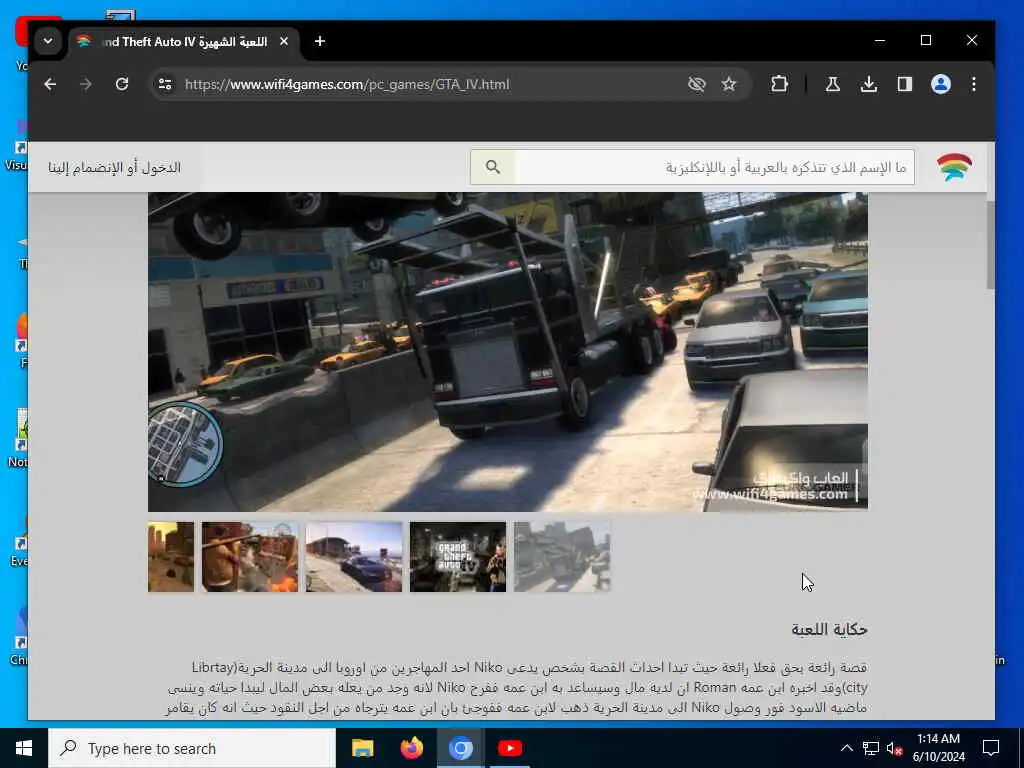Select the first partially visible thumbnail
1024x768 pixels.
[x=171, y=557]
